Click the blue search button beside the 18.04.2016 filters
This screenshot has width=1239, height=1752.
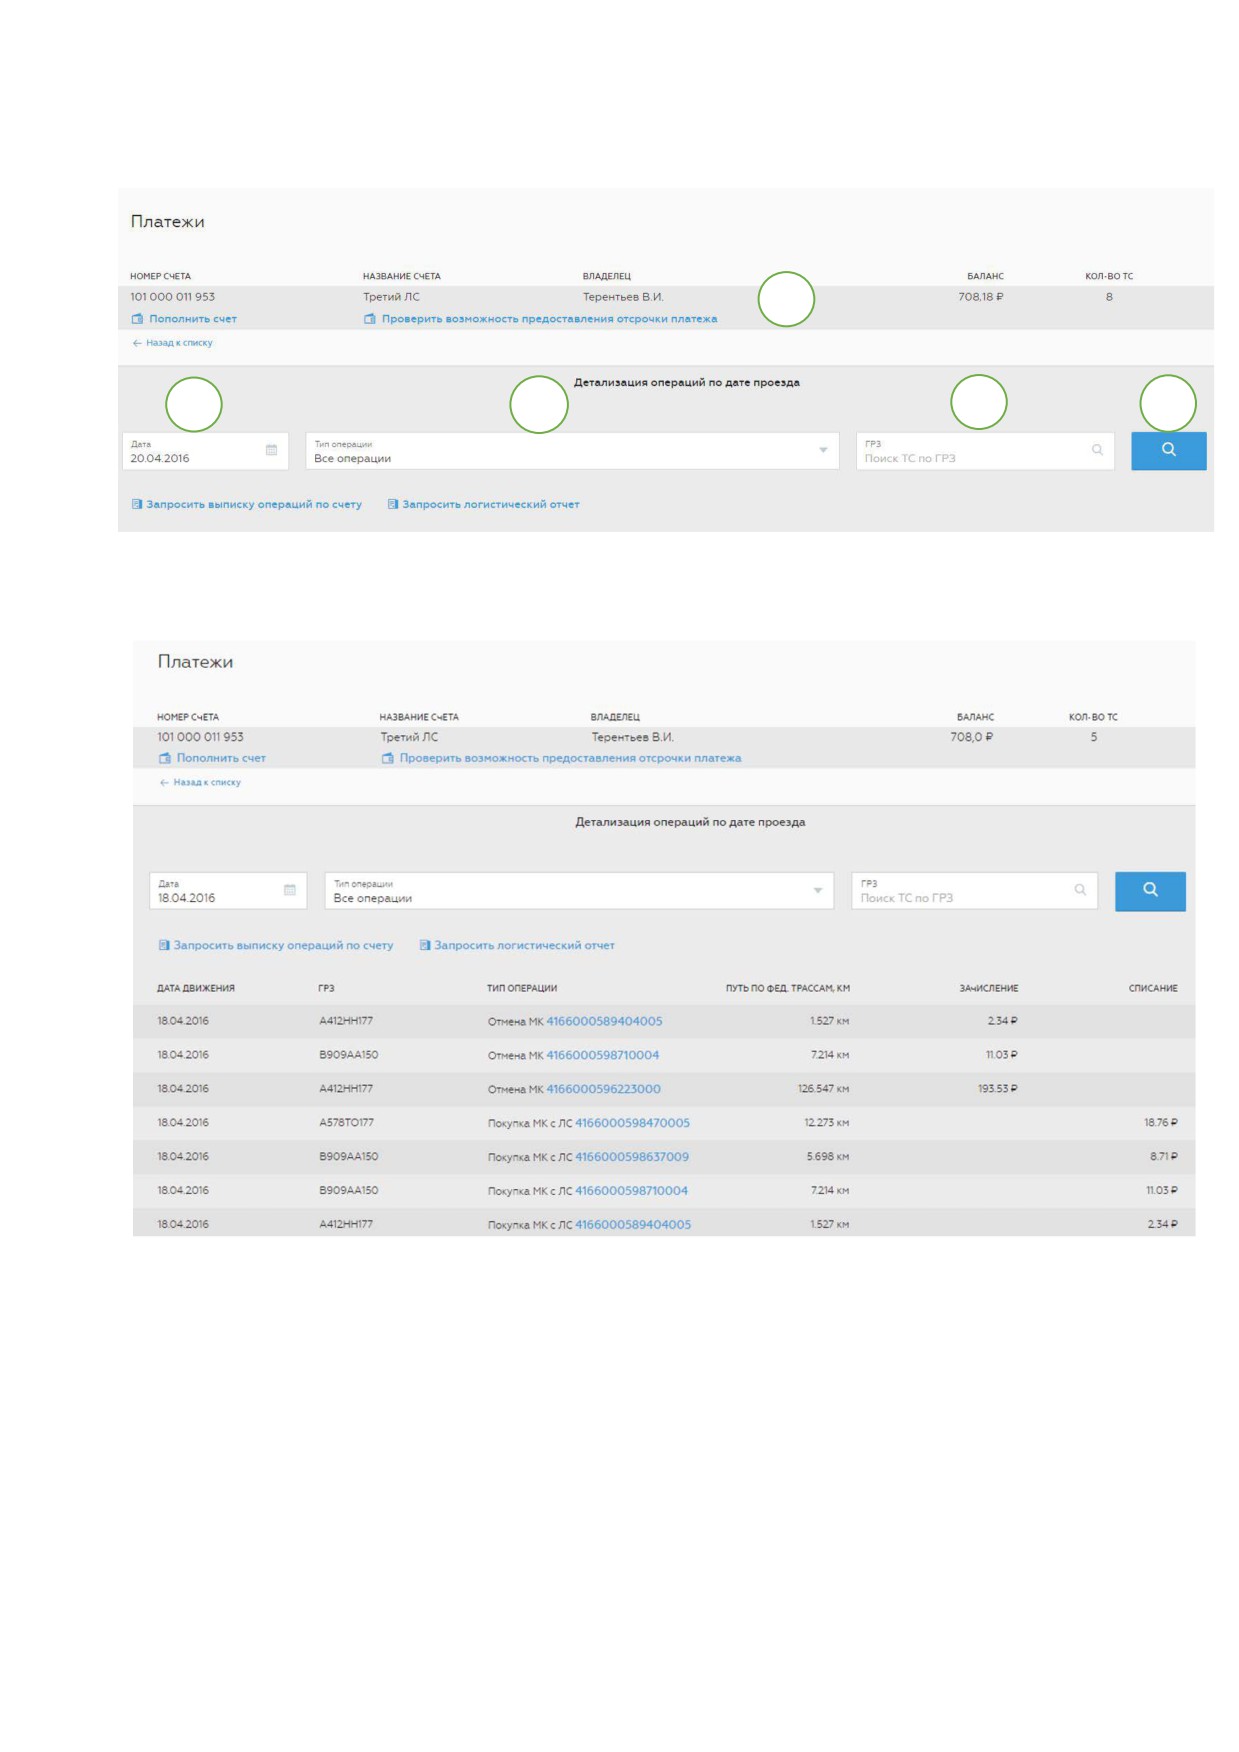pyautogui.click(x=1150, y=890)
